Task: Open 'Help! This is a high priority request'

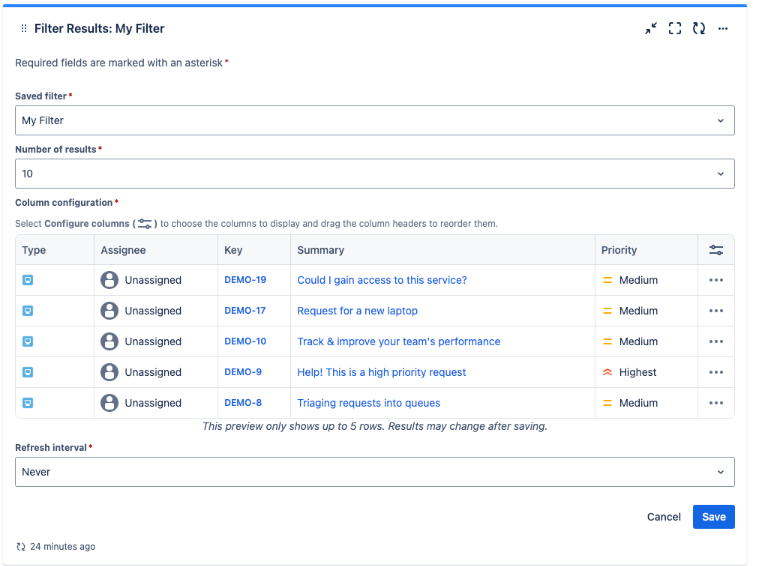Action: [x=381, y=372]
